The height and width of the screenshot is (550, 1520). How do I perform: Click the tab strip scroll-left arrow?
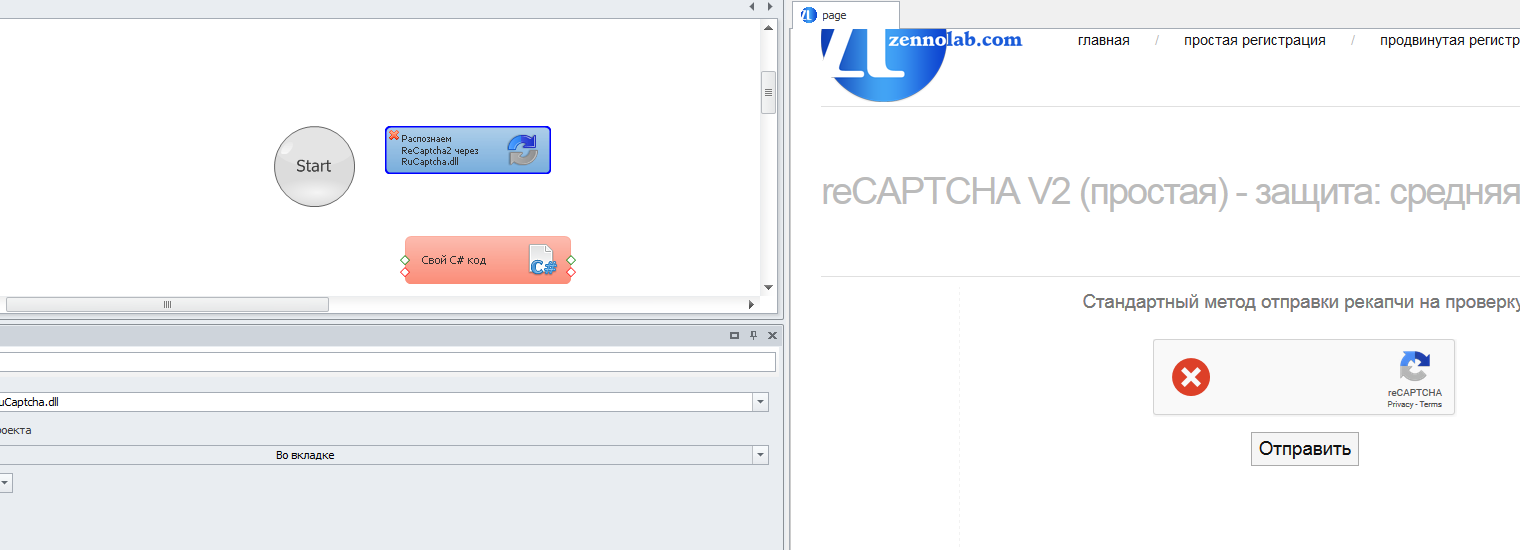[753, 6]
